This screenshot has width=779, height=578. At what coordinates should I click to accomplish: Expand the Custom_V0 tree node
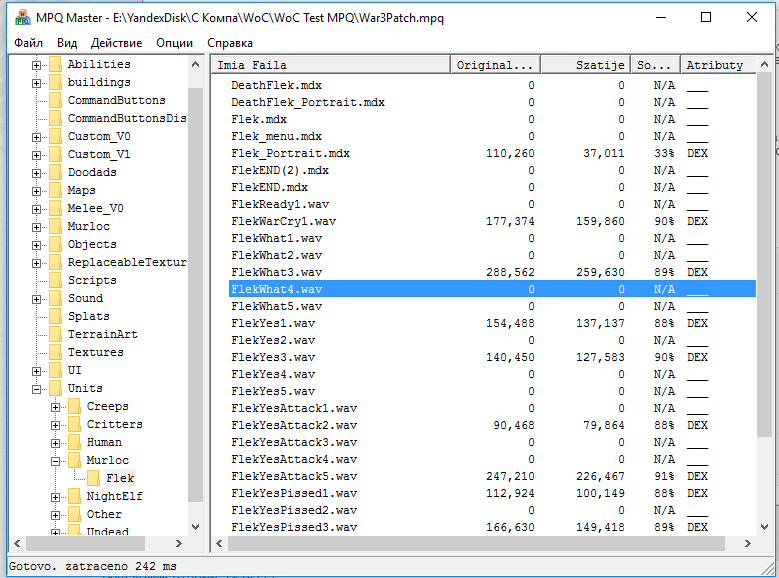click(36, 137)
